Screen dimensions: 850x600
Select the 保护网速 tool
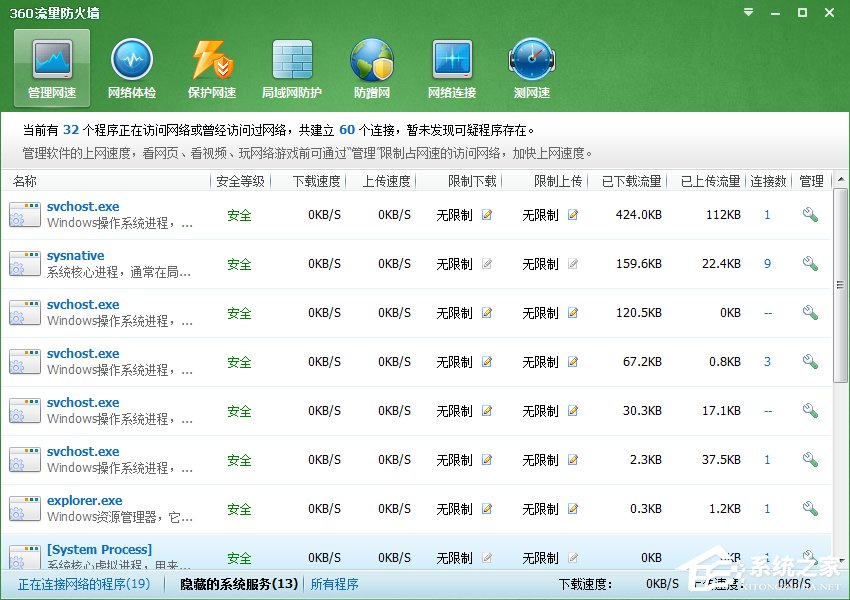point(211,67)
